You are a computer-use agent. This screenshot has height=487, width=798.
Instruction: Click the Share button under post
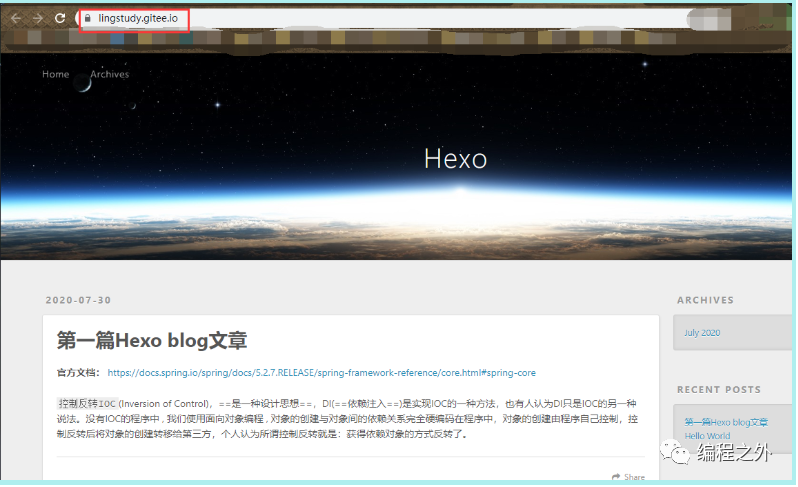coord(629,477)
